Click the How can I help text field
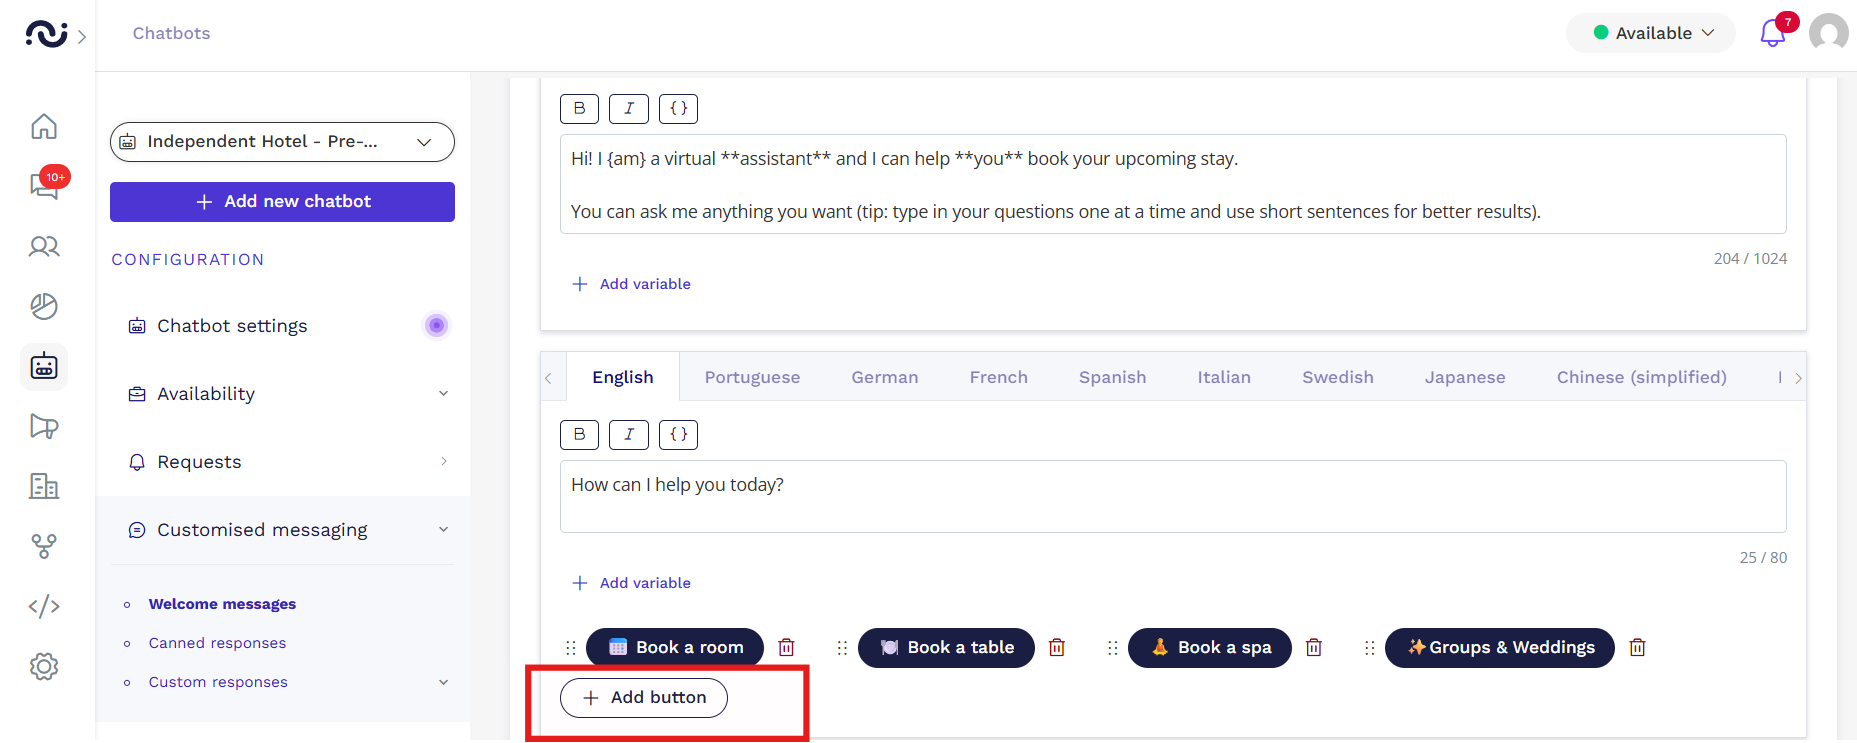Image resolution: width=1857 pixels, height=743 pixels. coord(1172,497)
